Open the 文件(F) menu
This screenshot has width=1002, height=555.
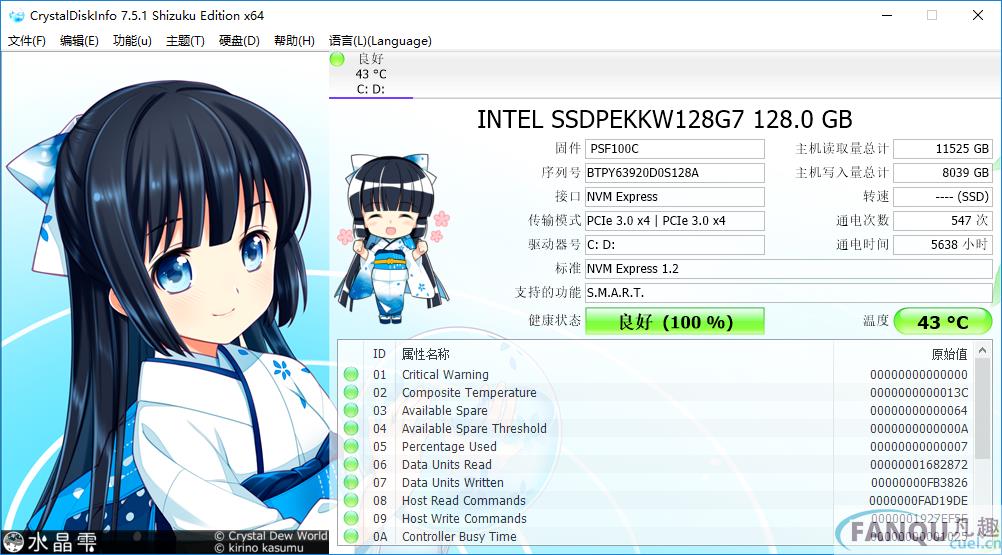point(27,41)
